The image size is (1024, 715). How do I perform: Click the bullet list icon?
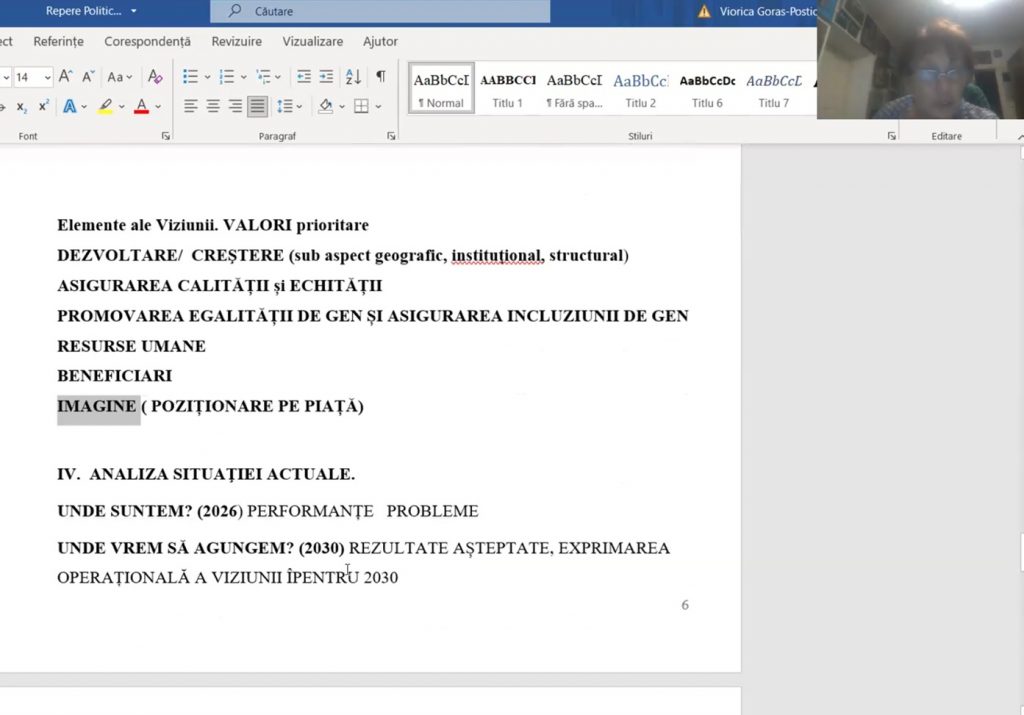click(191, 77)
